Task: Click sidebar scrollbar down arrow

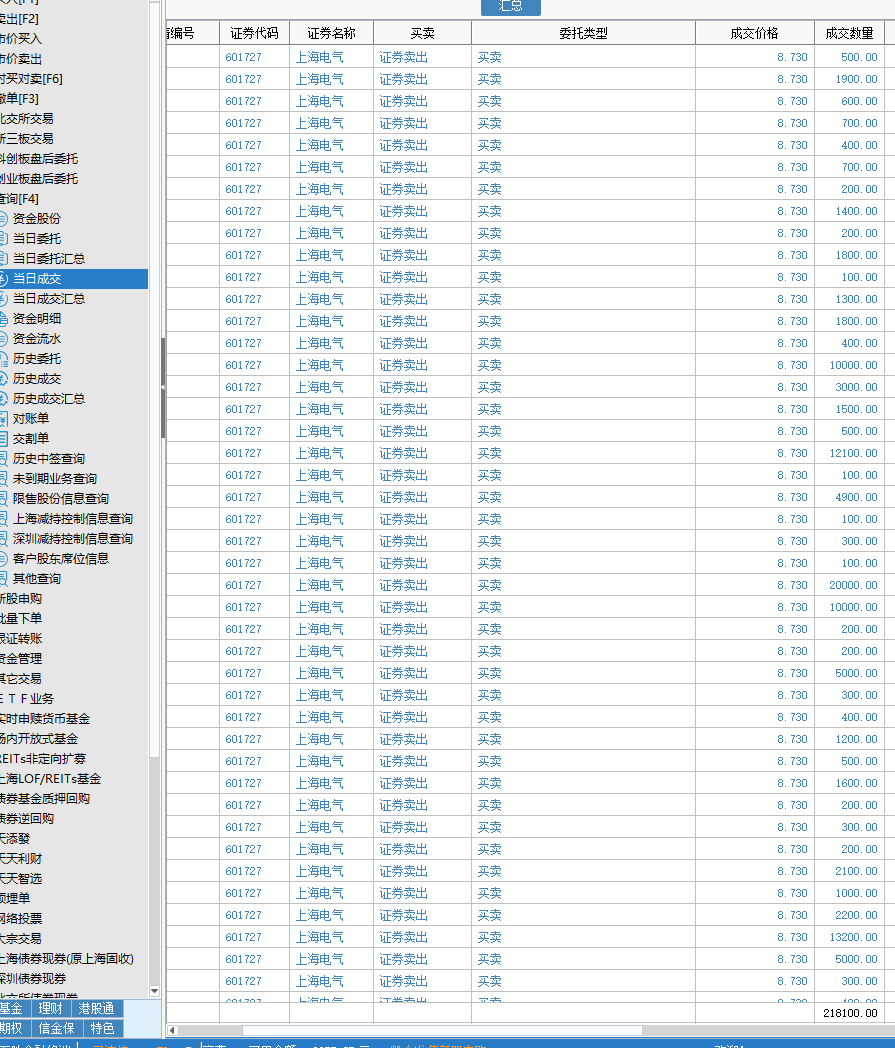Action: tap(154, 991)
